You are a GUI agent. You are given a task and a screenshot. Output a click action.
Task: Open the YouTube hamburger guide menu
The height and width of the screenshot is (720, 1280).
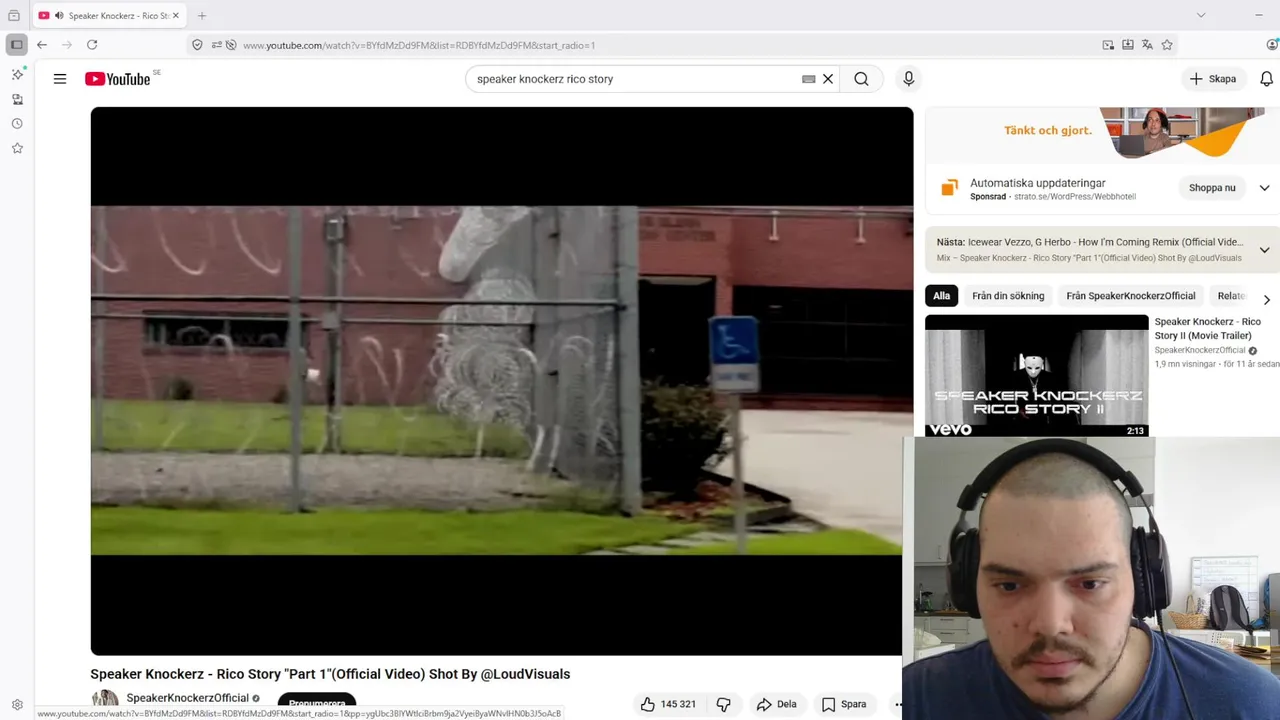pos(60,79)
